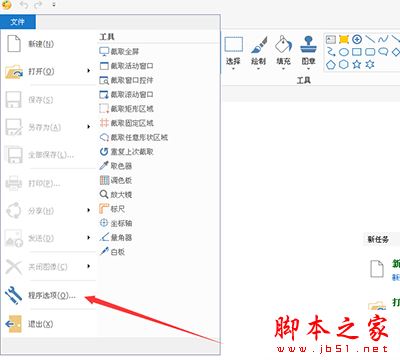The image size is (400, 360).
Task: Open the 调色板 color palette tool
Action: pos(116,180)
